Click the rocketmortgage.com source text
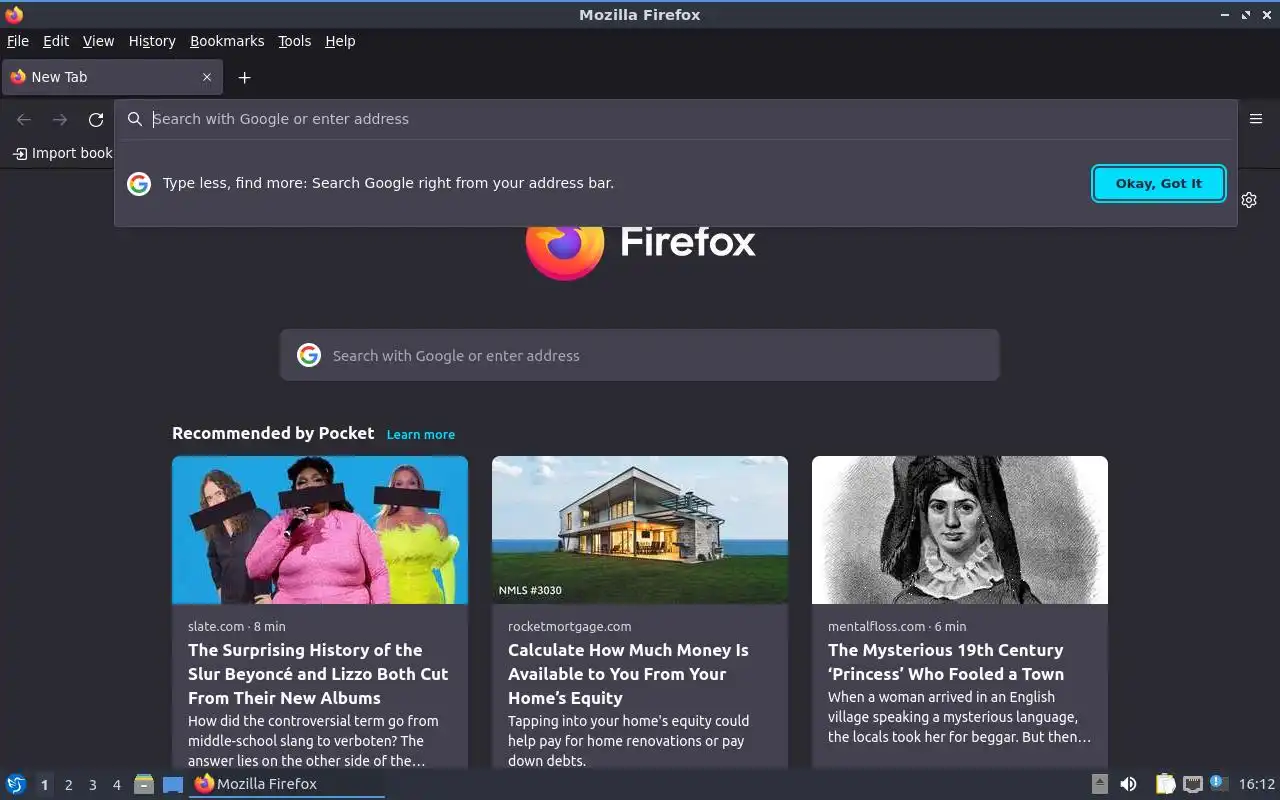This screenshot has height=800, width=1280. (570, 626)
